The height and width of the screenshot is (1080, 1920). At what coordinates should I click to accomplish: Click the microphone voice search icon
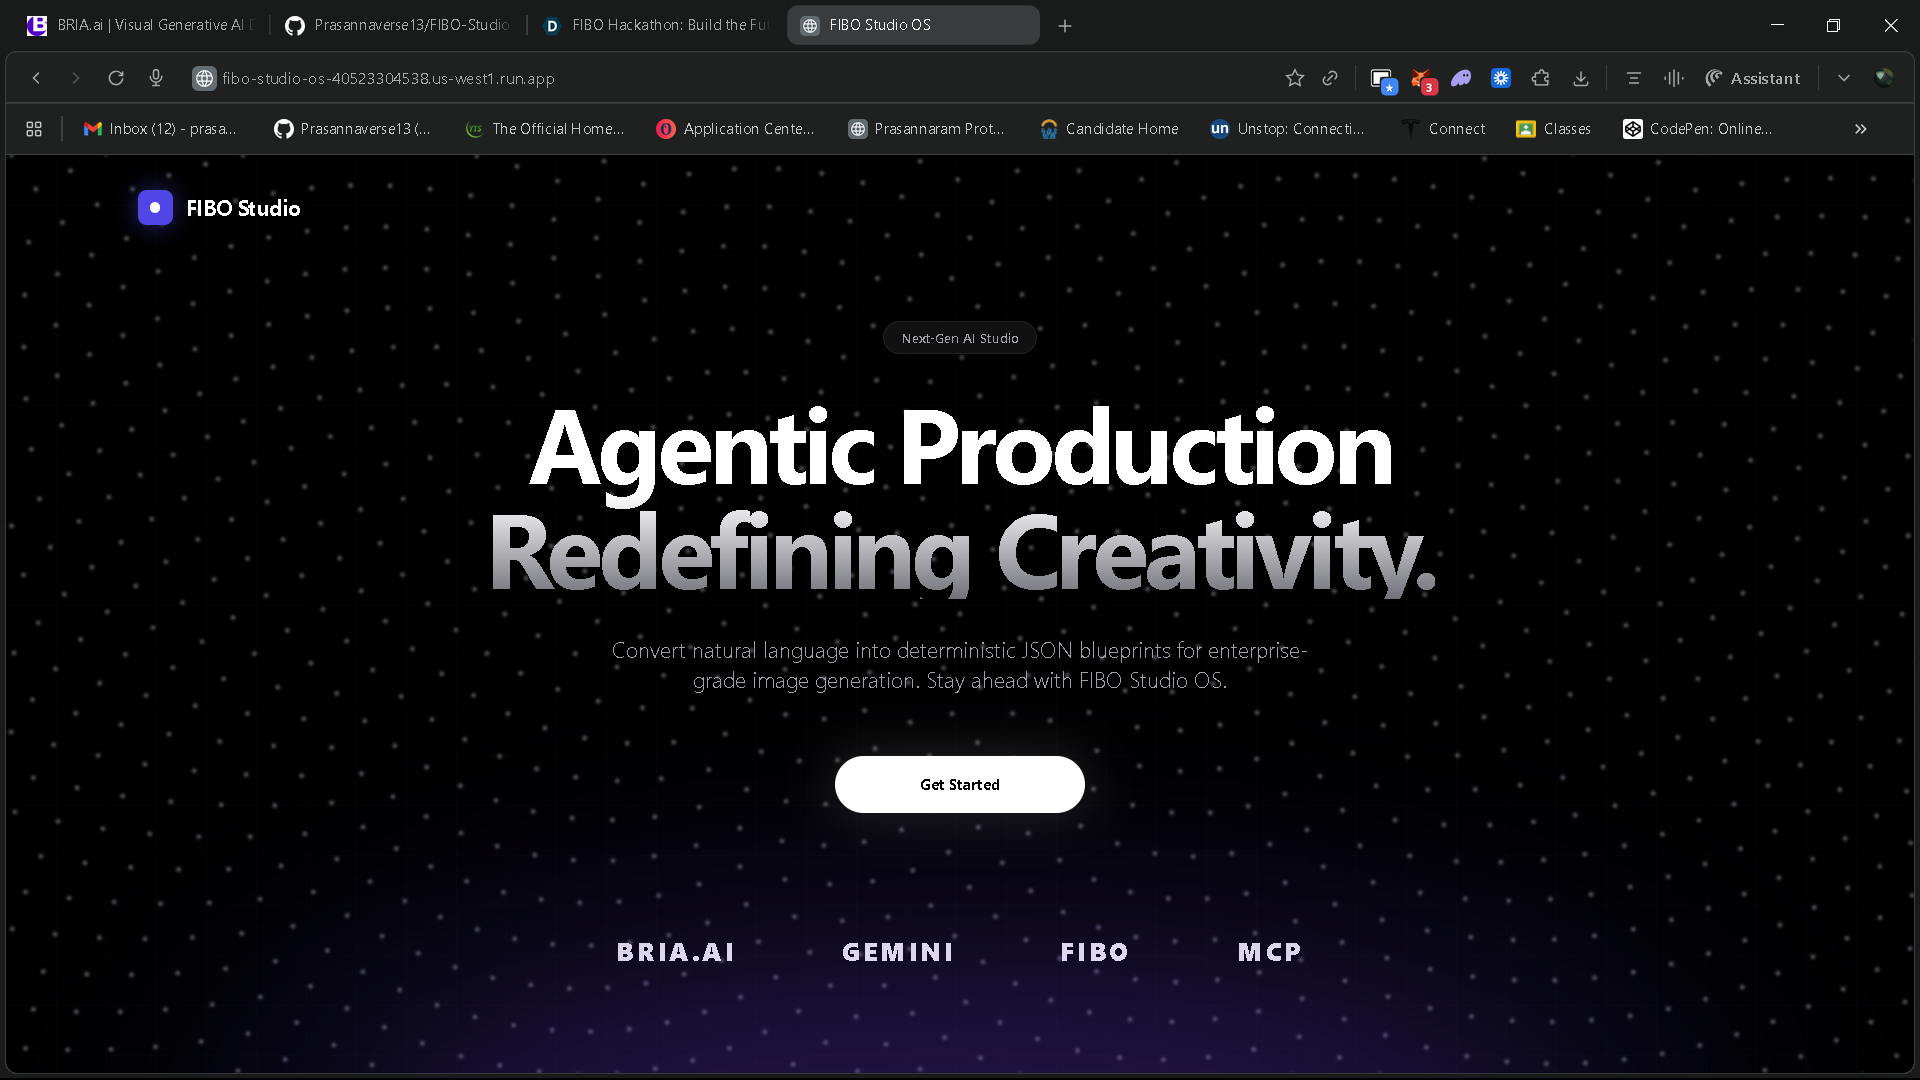click(156, 78)
